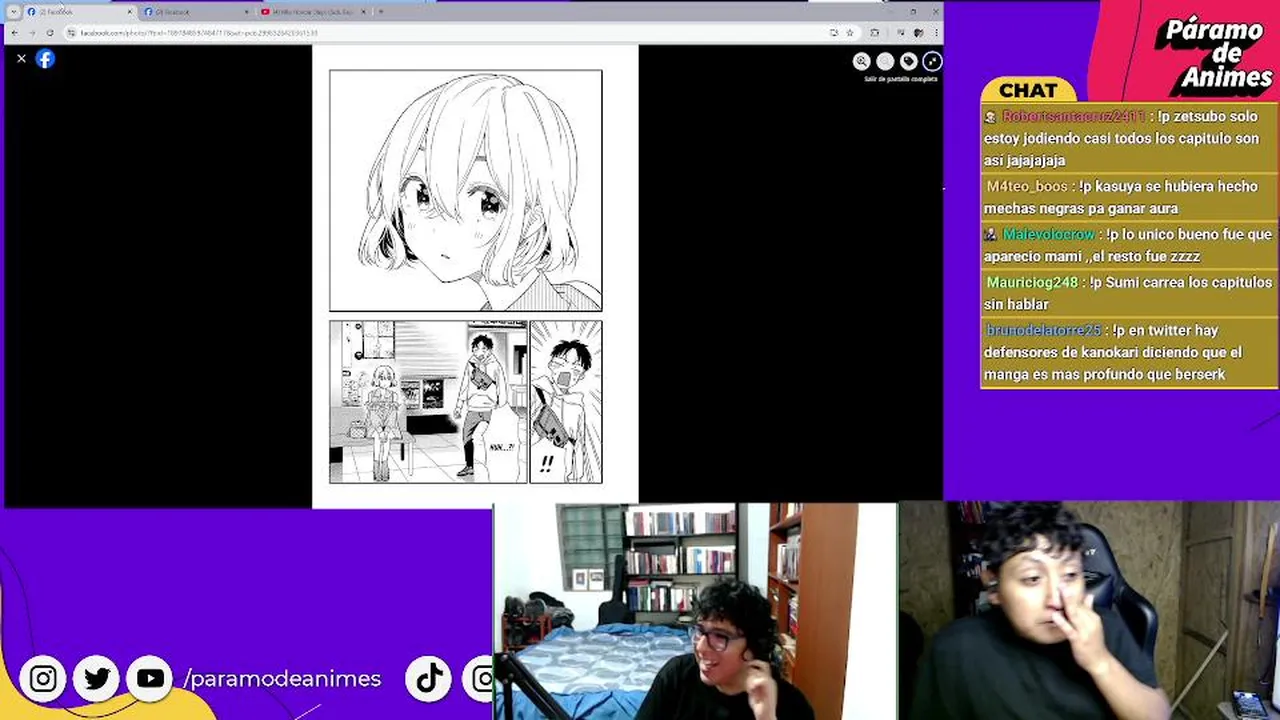The image size is (1280, 720).
Task: Close the first Facebook tab
Action: tap(129, 12)
